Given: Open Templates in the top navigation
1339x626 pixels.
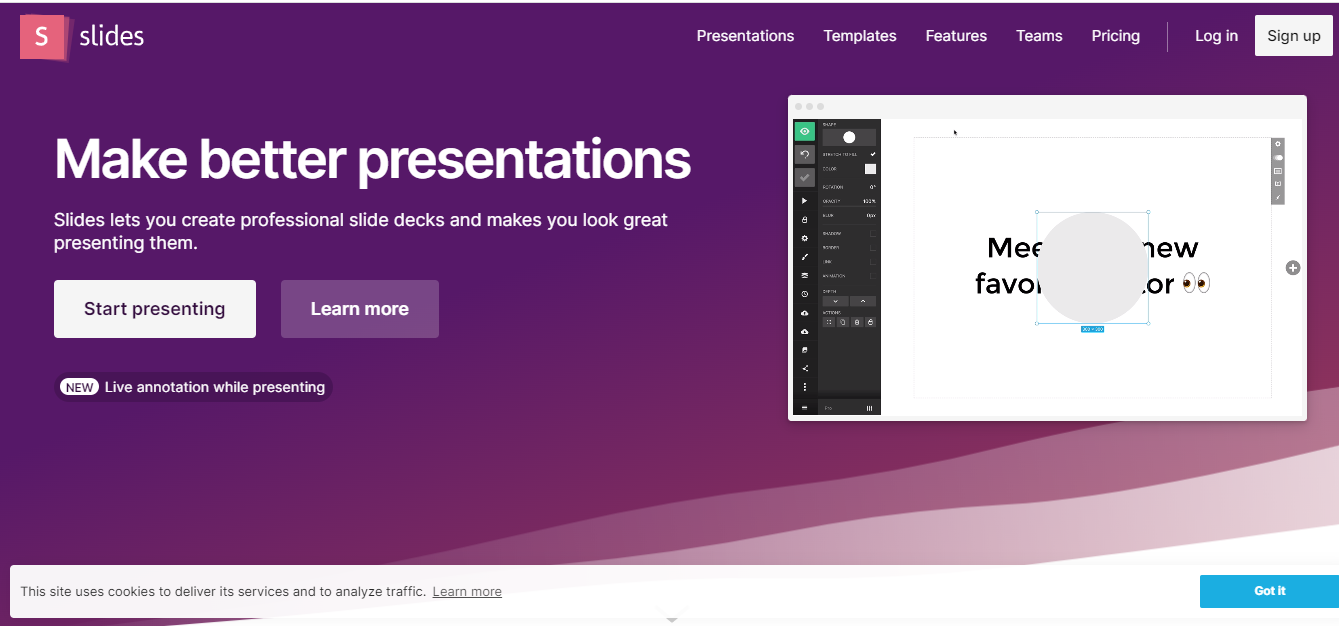Looking at the screenshot, I should (860, 36).
